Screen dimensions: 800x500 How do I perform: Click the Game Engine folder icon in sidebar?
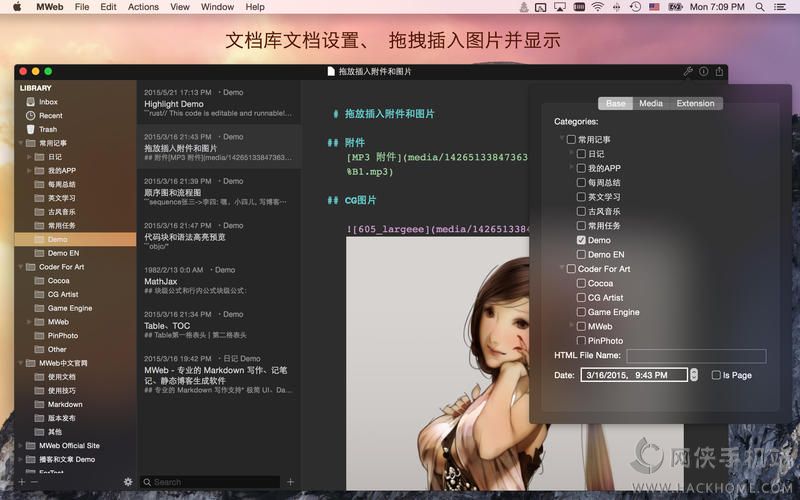pos(39,308)
